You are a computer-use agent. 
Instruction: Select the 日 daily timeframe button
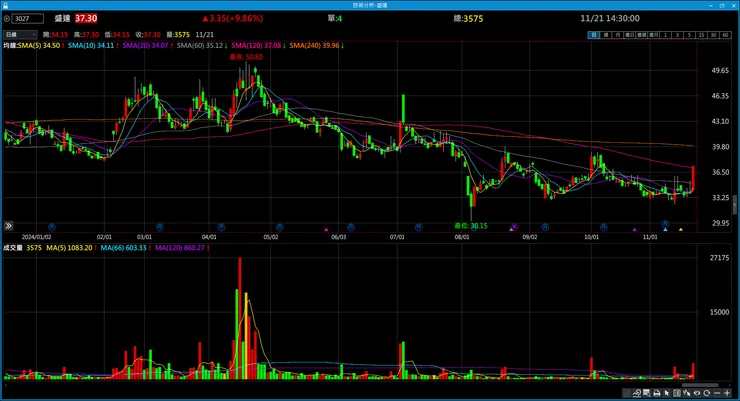[x=594, y=35]
